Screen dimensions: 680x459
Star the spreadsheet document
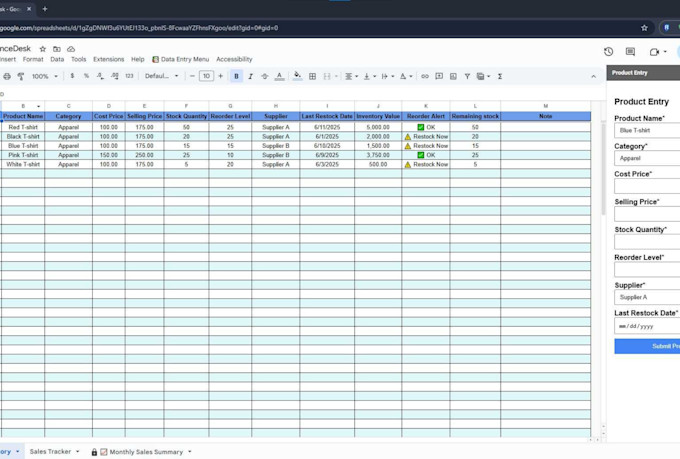(x=42, y=49)
